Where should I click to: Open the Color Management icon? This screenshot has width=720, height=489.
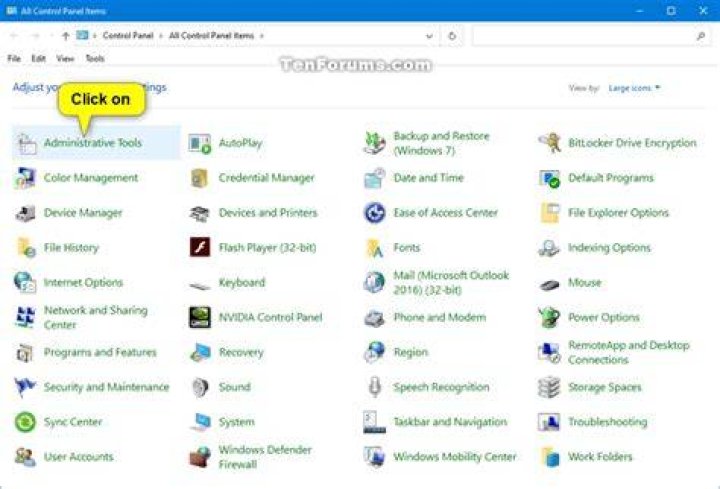[x=25, y=178]
